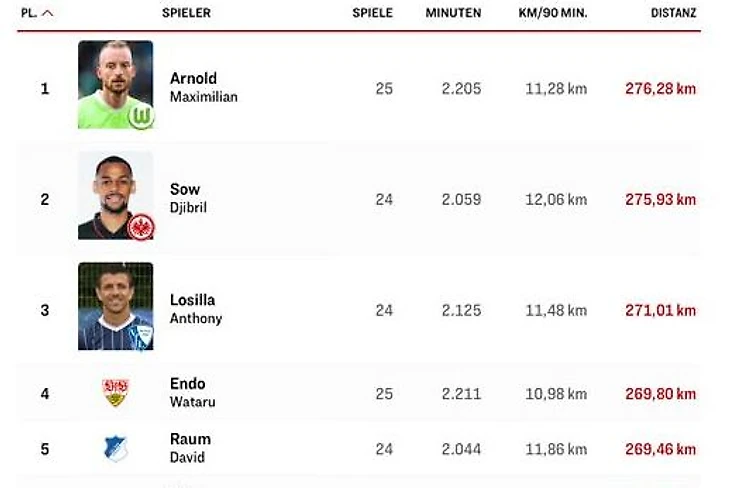Open Maximilian Arnold's player photo

pos(115,85)
